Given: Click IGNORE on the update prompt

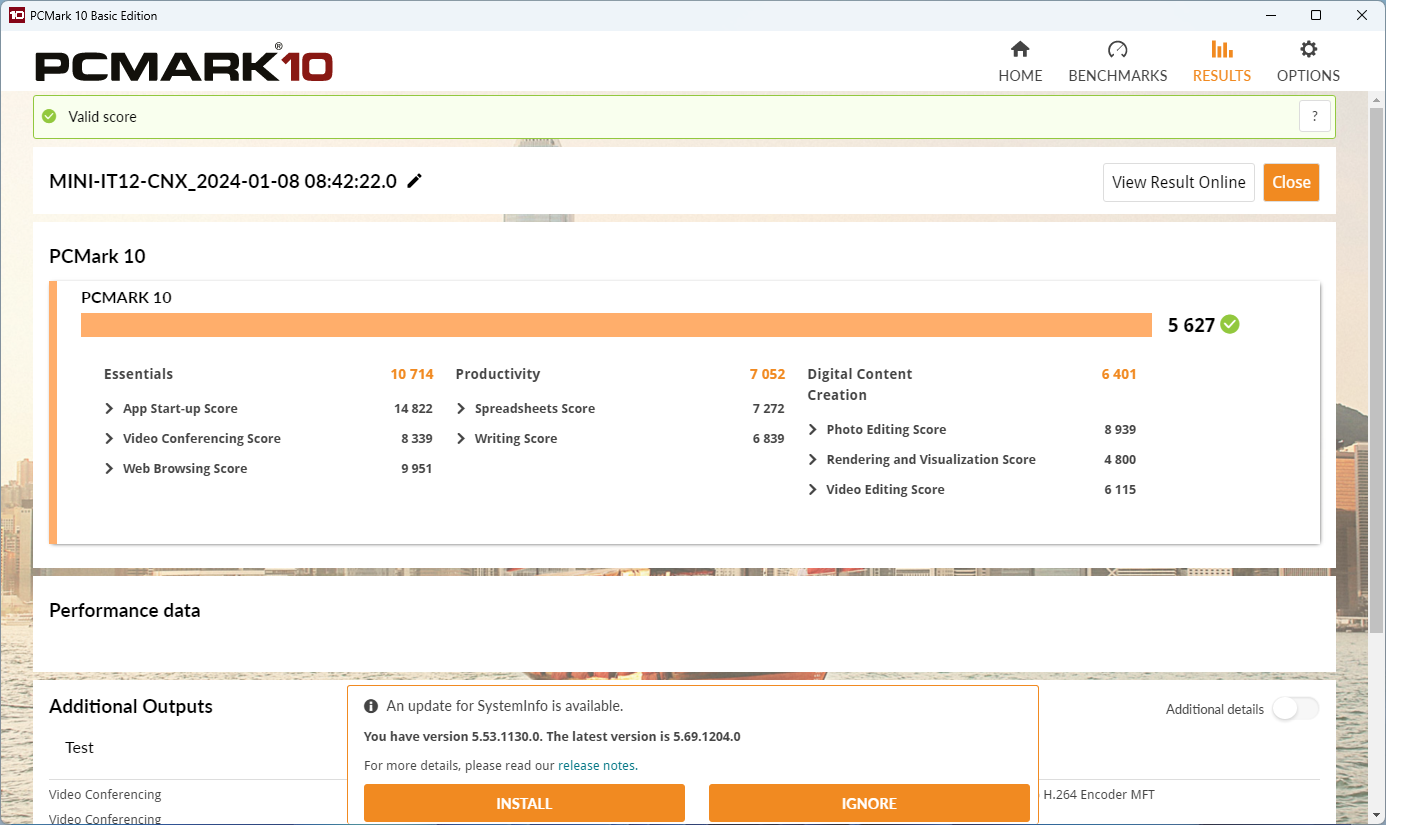Looking at the screenshot, I should pos(869,803).
